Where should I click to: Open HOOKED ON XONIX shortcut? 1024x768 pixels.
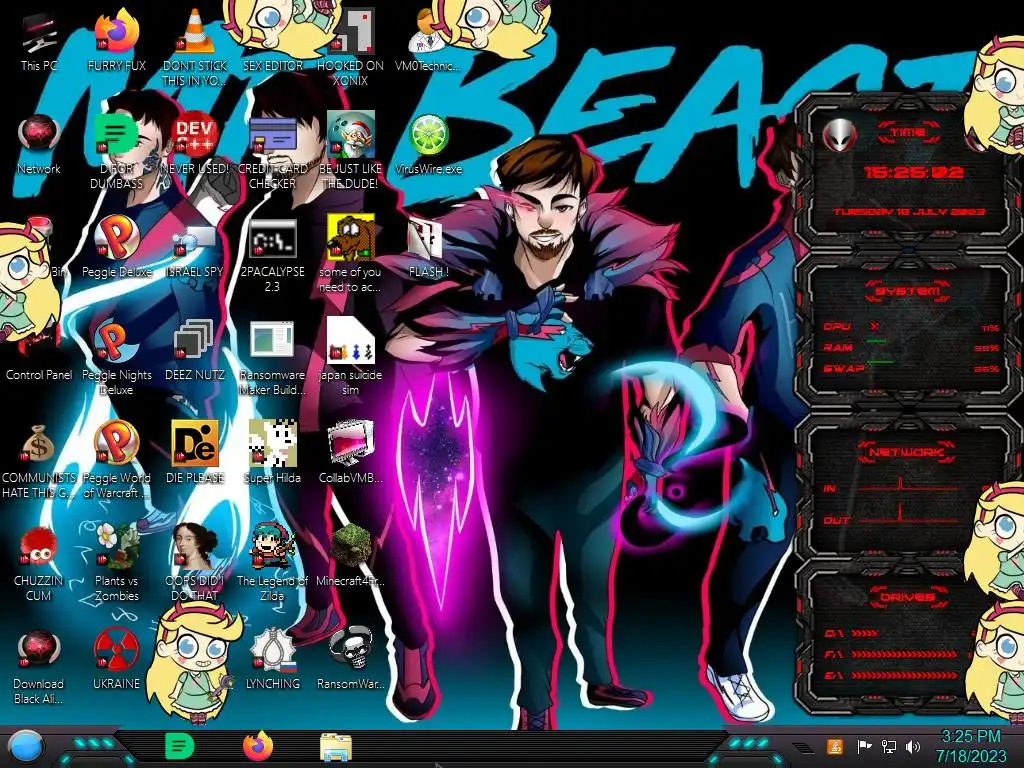[351, 49]
